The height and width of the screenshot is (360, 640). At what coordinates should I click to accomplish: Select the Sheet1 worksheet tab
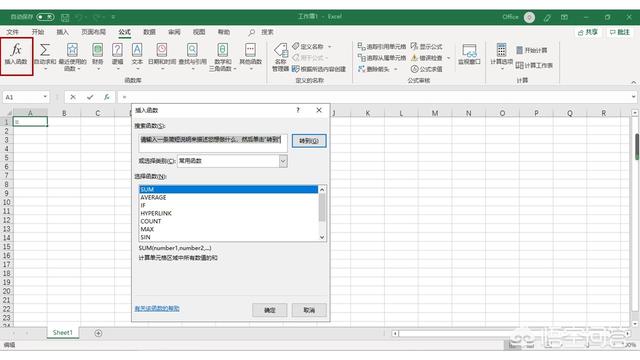coord(62,333)
